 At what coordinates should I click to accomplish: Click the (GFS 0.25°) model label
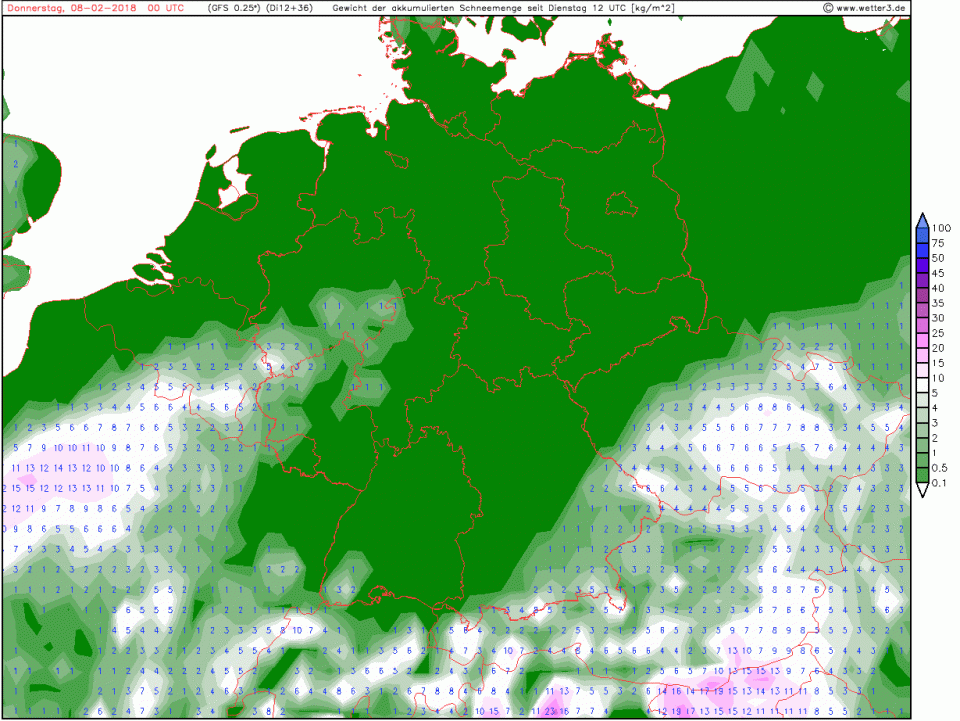point(234,8)
